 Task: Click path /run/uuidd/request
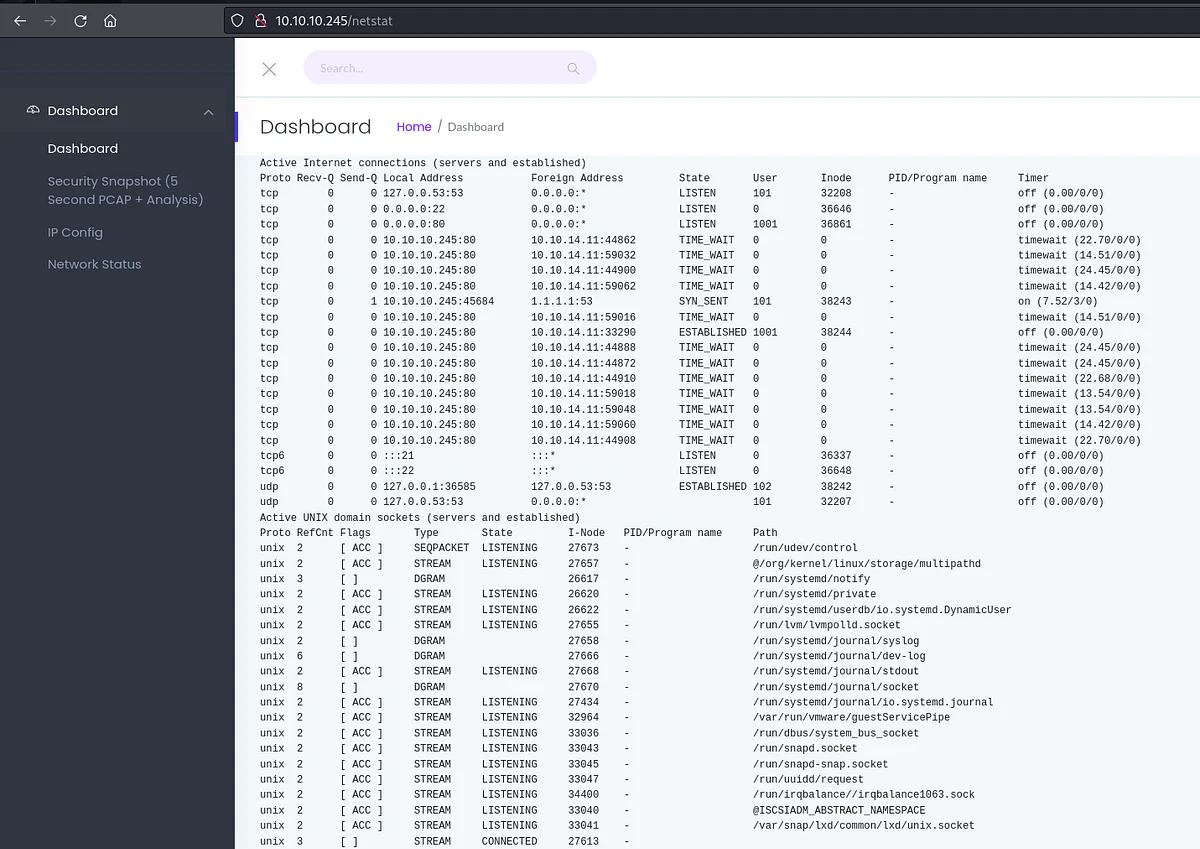tap(808, 779)
